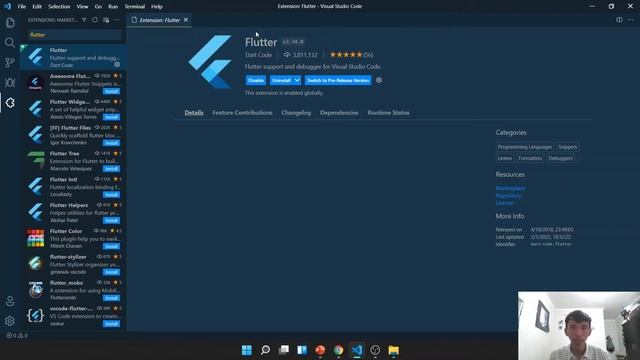Click the Programming Languages category tag
This screenshot has width=640, height=360.
(524, 147)
